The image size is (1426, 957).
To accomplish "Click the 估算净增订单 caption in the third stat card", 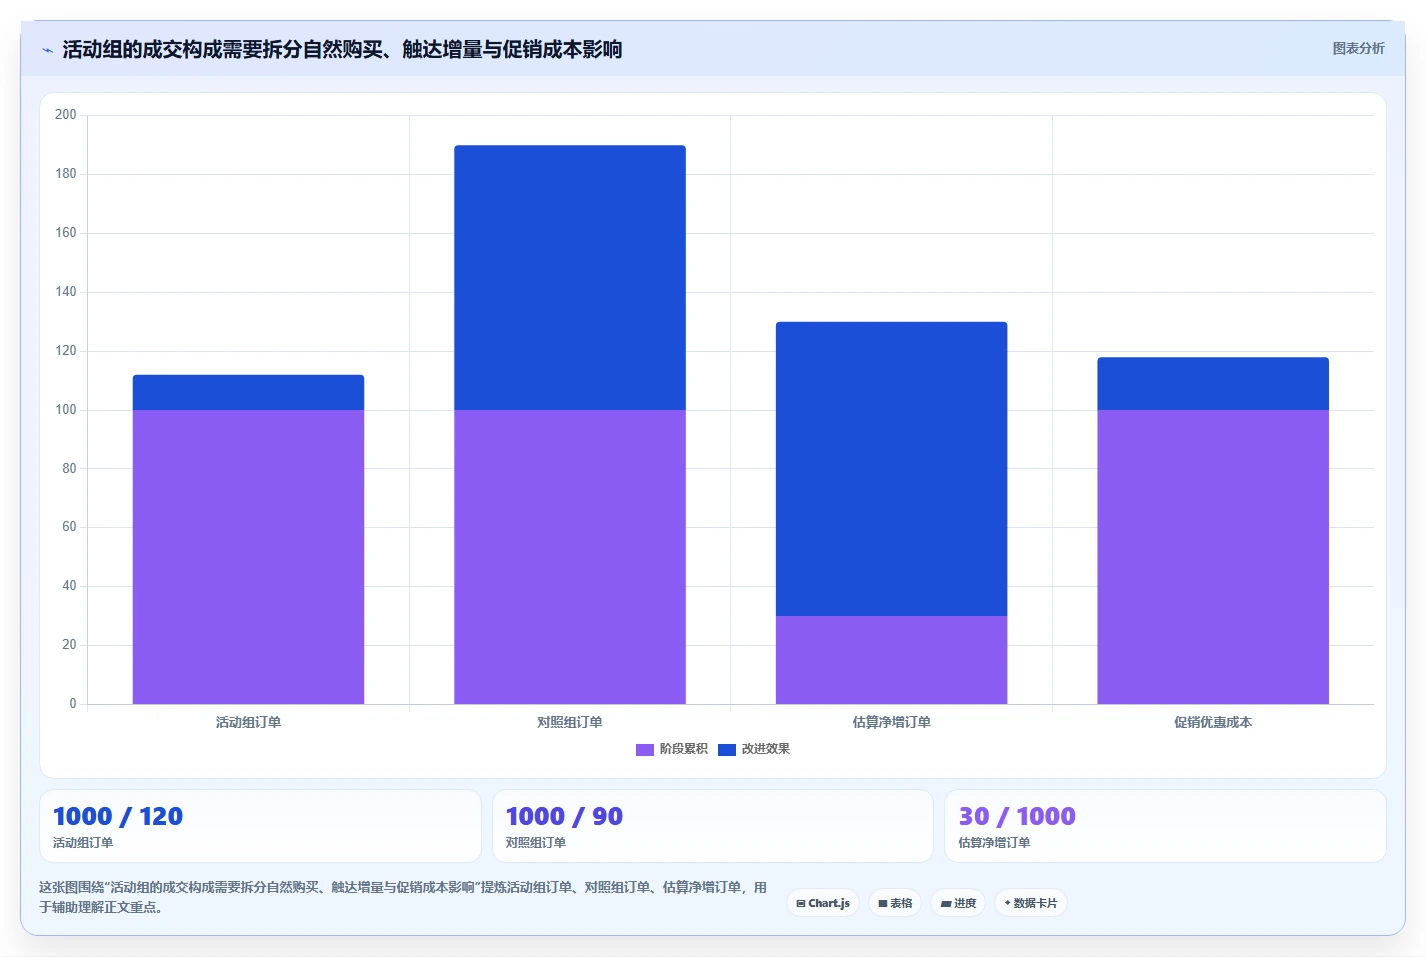I will [994, 843].
